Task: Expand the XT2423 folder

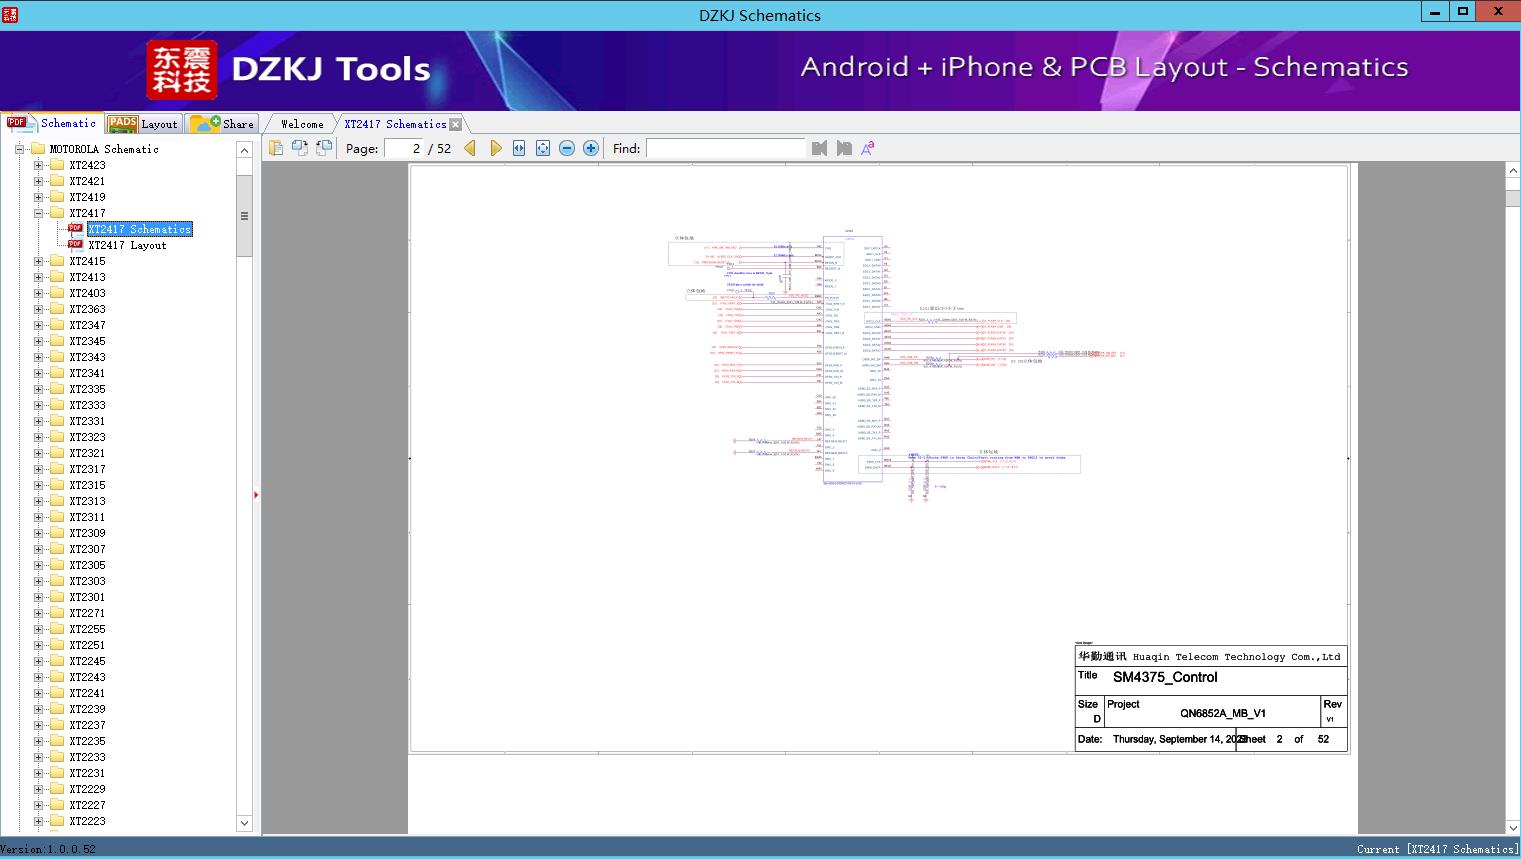Action: coord(38,165)
